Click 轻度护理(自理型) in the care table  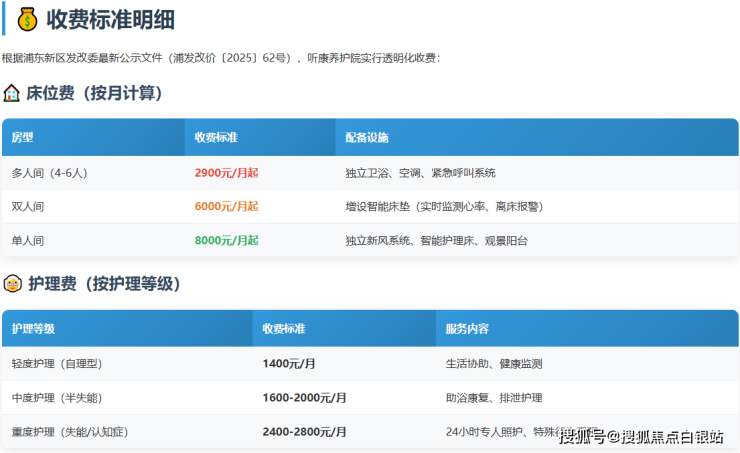[57, 363]
